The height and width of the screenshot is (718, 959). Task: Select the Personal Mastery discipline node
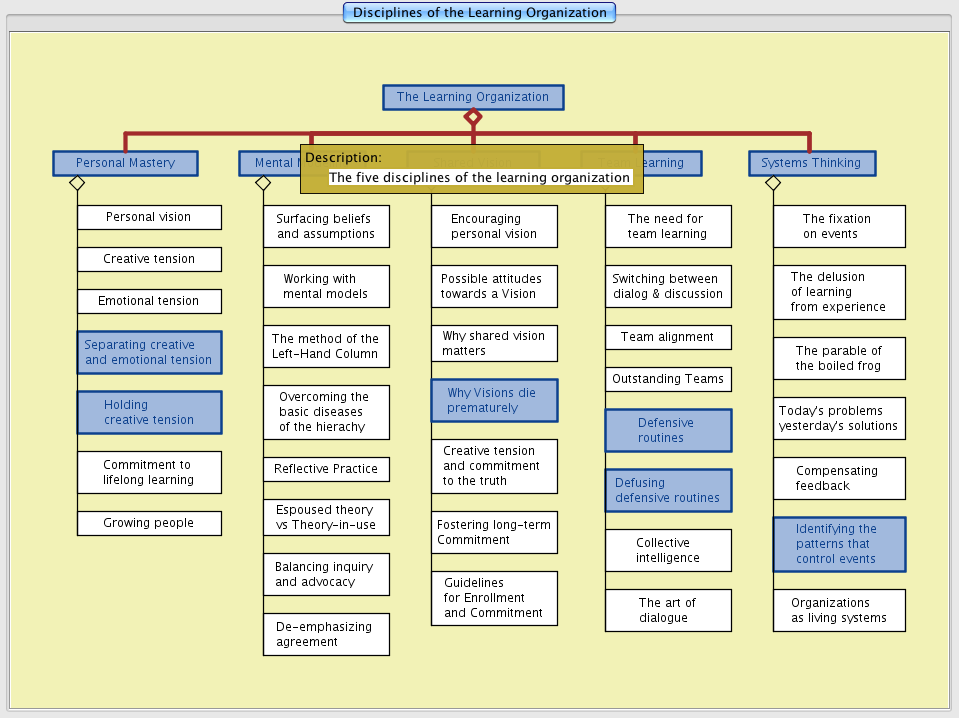pos(125,163)
